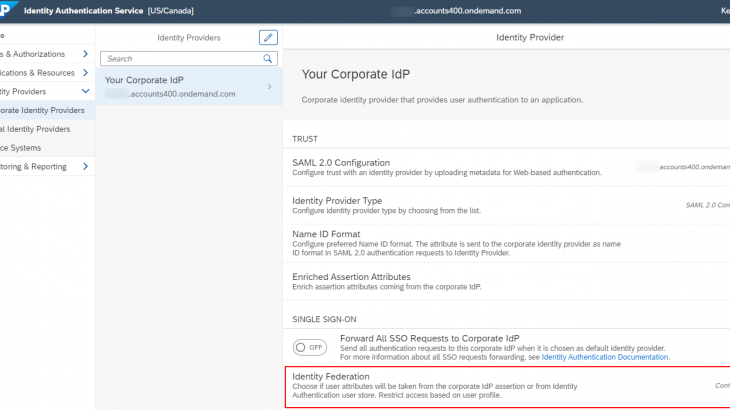This screenshot has height=410, width=730.
Task: Open Enriched Assertion Attributes setting
Action: point(350,276)
